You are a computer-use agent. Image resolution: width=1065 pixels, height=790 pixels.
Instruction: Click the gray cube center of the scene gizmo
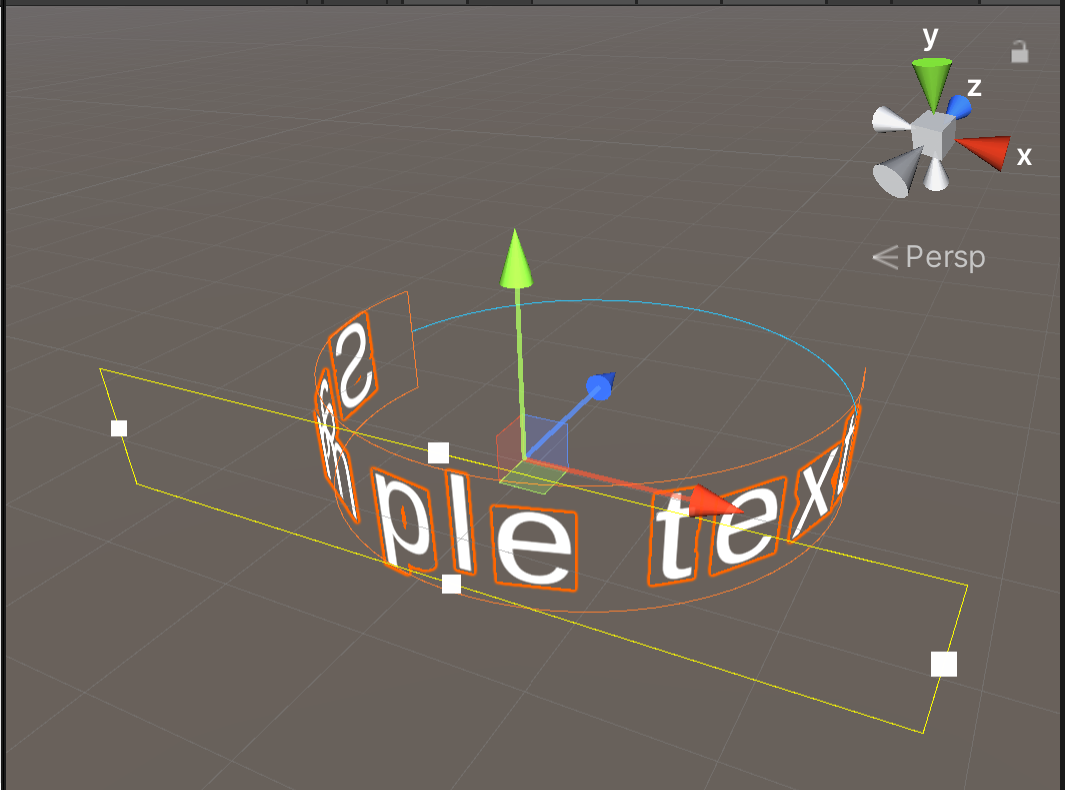(x=931, y=136)
